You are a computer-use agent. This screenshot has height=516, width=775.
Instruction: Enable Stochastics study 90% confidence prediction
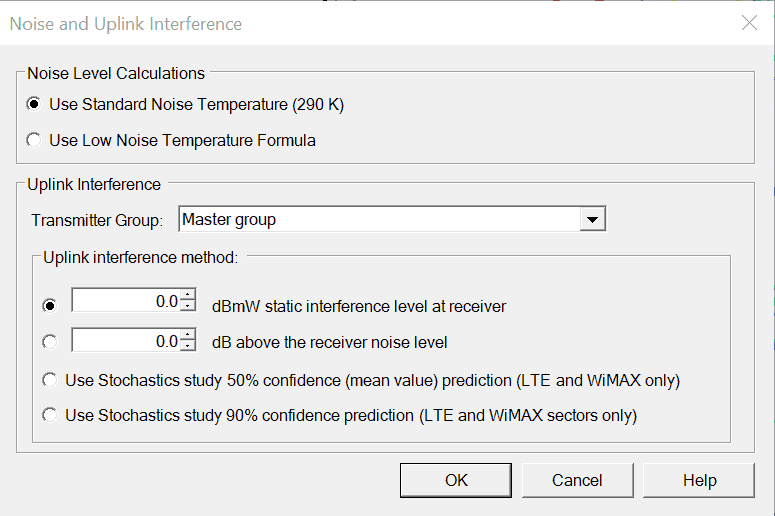click(x=50, y=414)
